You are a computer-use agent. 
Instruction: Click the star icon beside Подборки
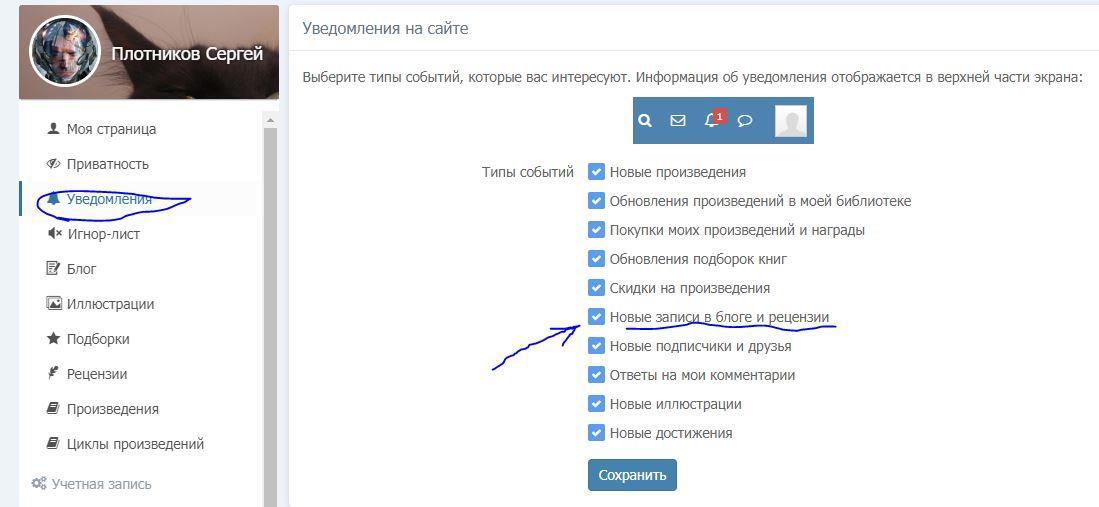54,339
